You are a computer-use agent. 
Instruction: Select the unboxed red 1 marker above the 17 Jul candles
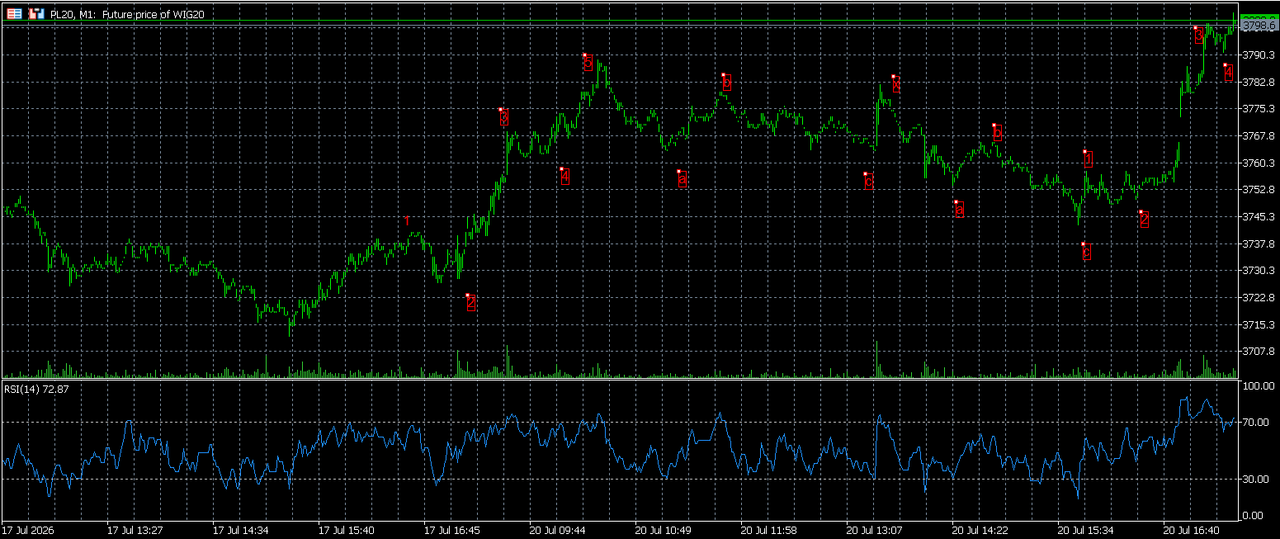tap(406, 220)
